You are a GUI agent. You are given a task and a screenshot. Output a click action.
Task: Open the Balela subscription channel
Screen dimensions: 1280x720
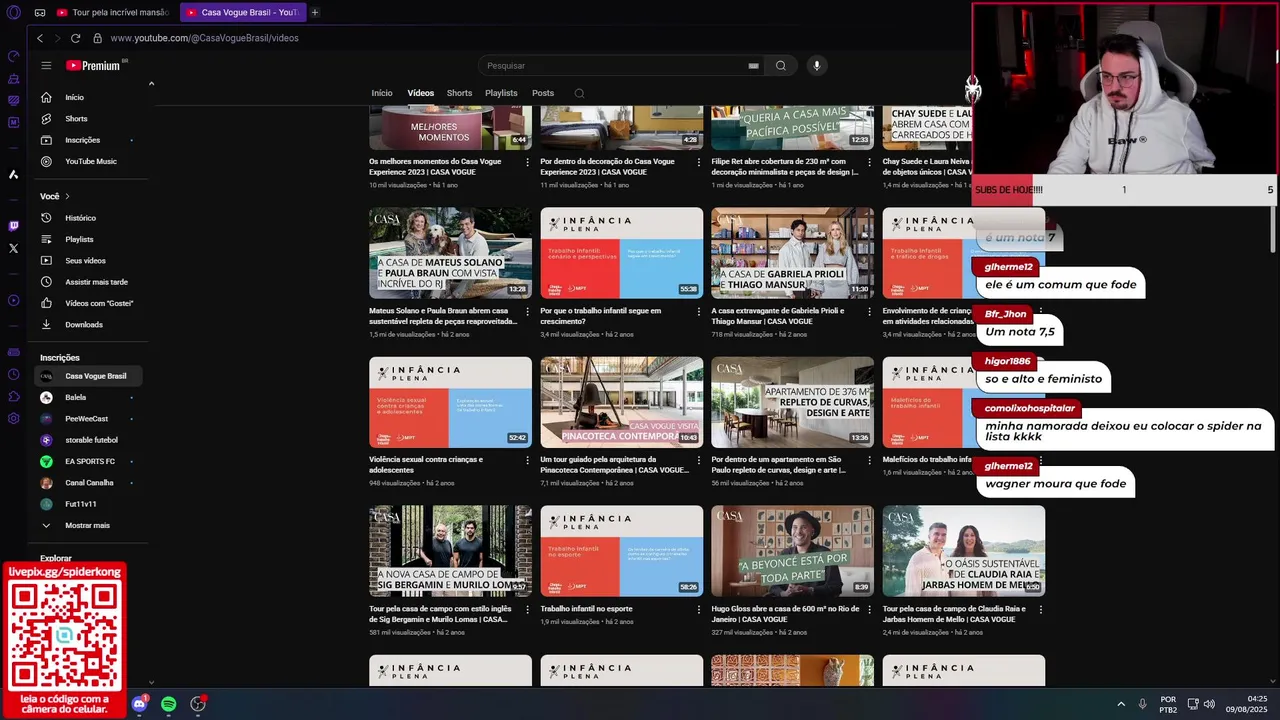click(88, 397)
